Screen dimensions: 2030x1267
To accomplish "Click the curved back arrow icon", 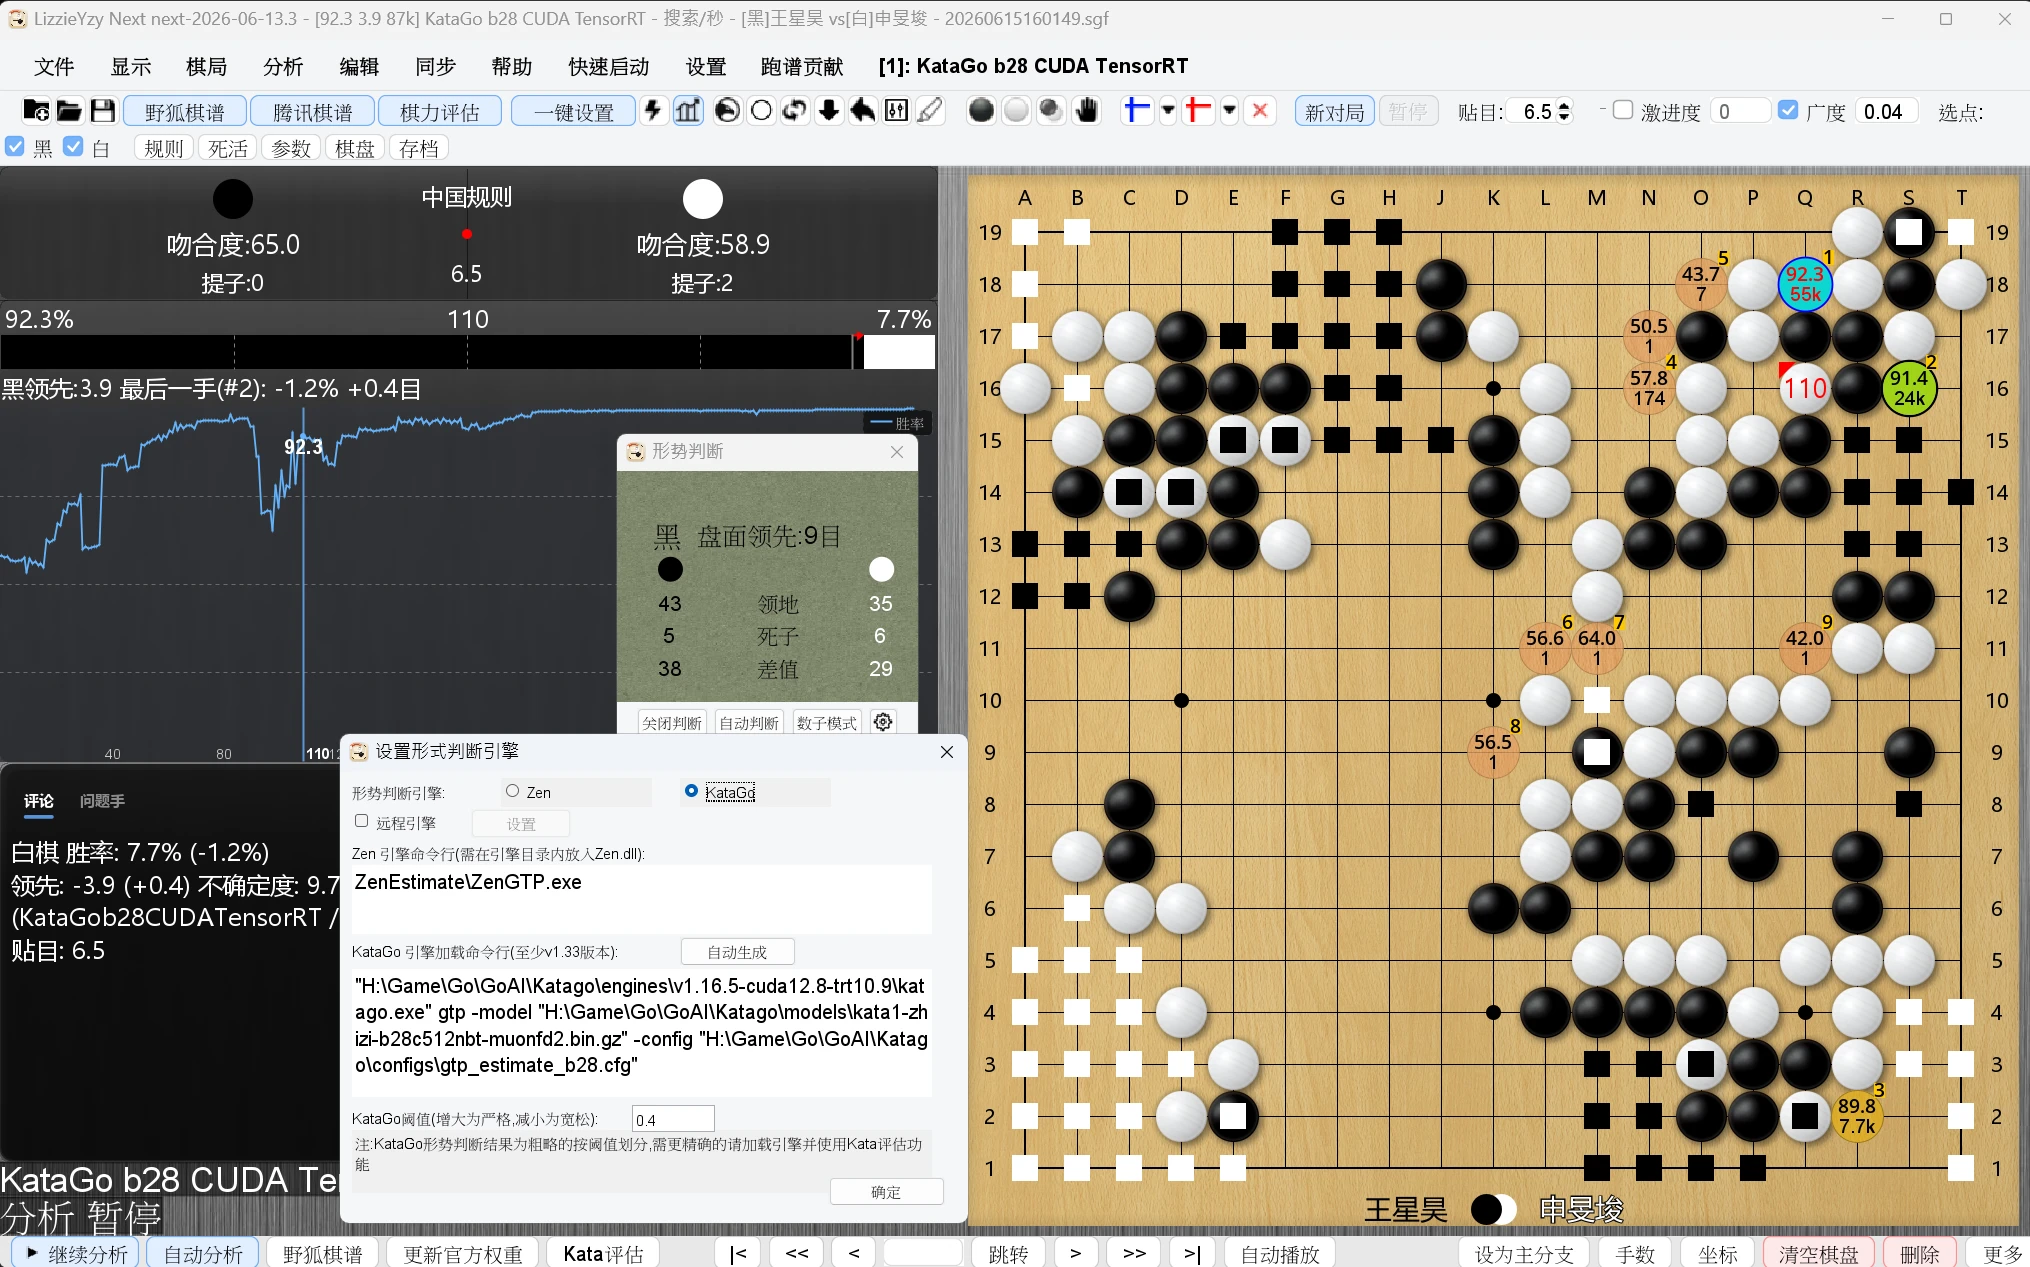I will [863, 111].
